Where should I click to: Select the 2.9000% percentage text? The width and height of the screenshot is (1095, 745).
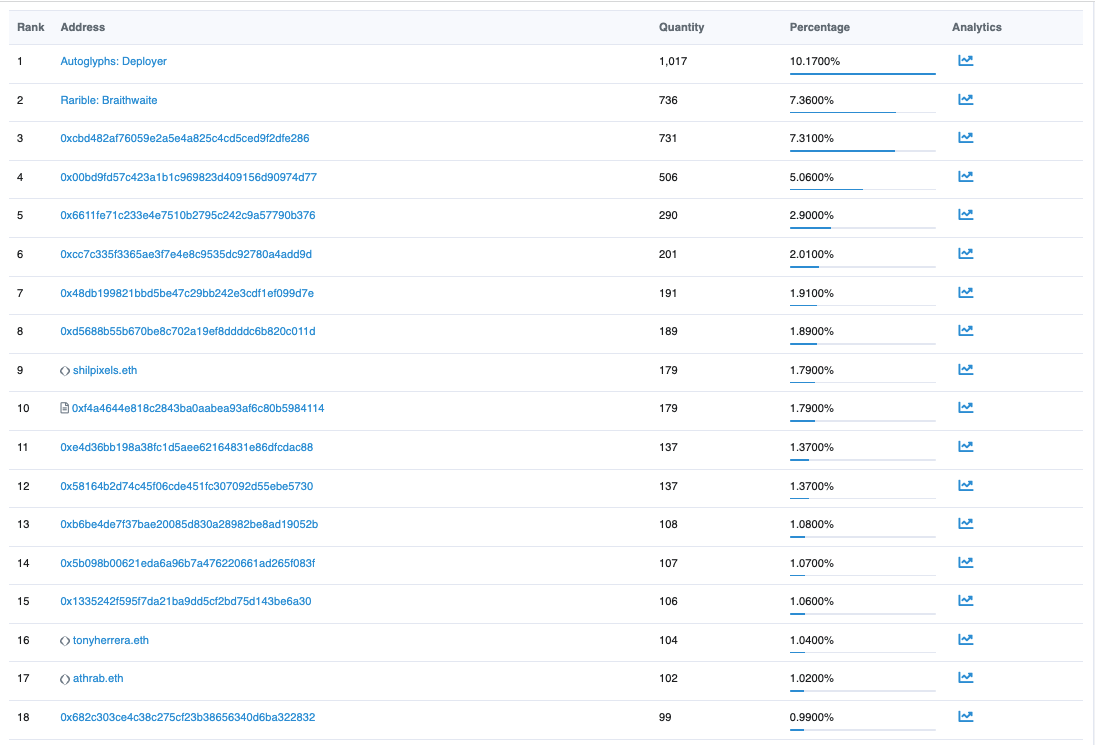[811, 215]
